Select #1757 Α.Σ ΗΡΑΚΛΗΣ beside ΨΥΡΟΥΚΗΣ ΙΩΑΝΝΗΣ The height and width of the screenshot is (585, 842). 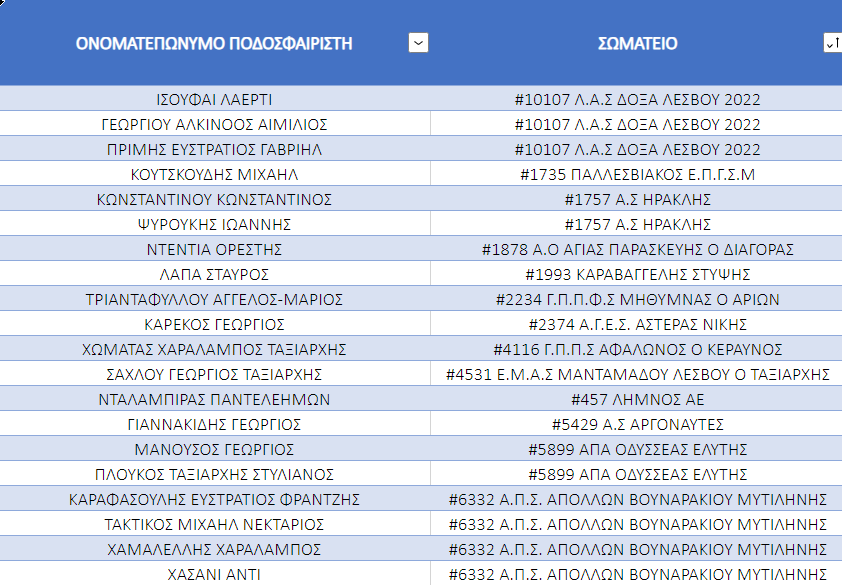click(x=636, y=223)
